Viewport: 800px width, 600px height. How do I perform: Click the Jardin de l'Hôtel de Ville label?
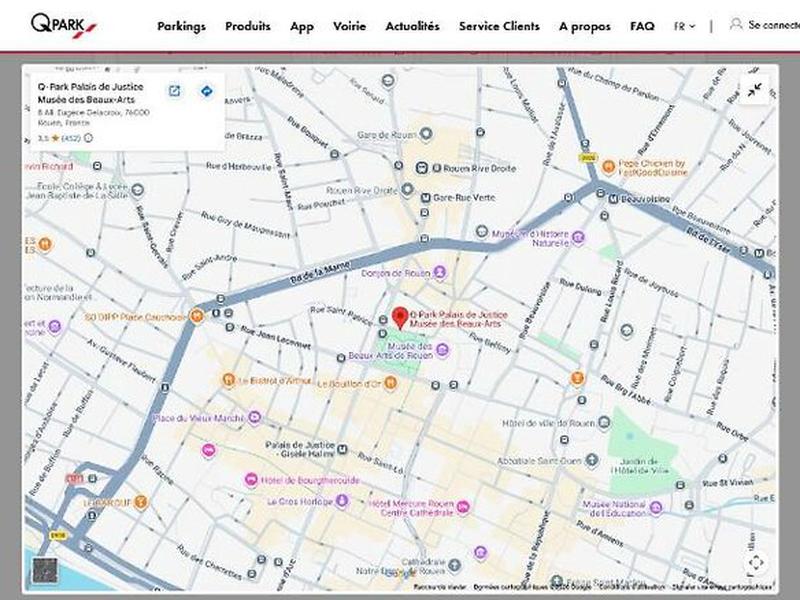point(640,465)
